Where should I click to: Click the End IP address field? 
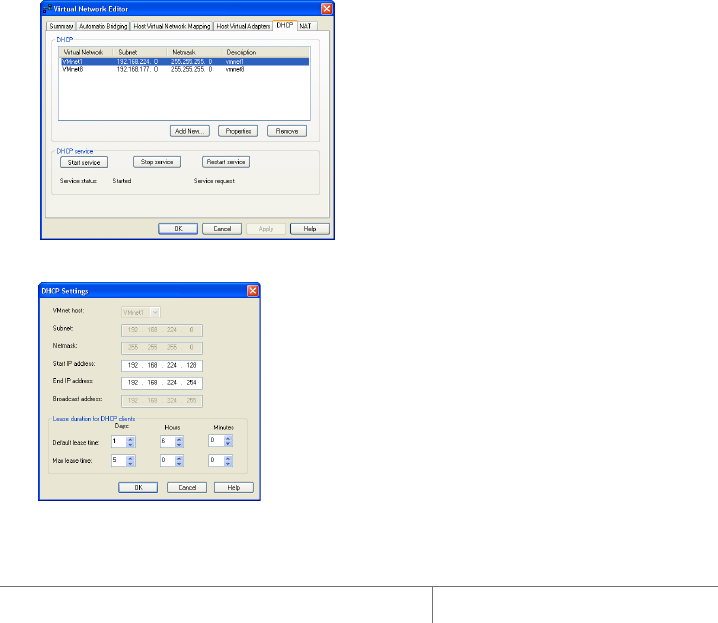pos(162,383)
